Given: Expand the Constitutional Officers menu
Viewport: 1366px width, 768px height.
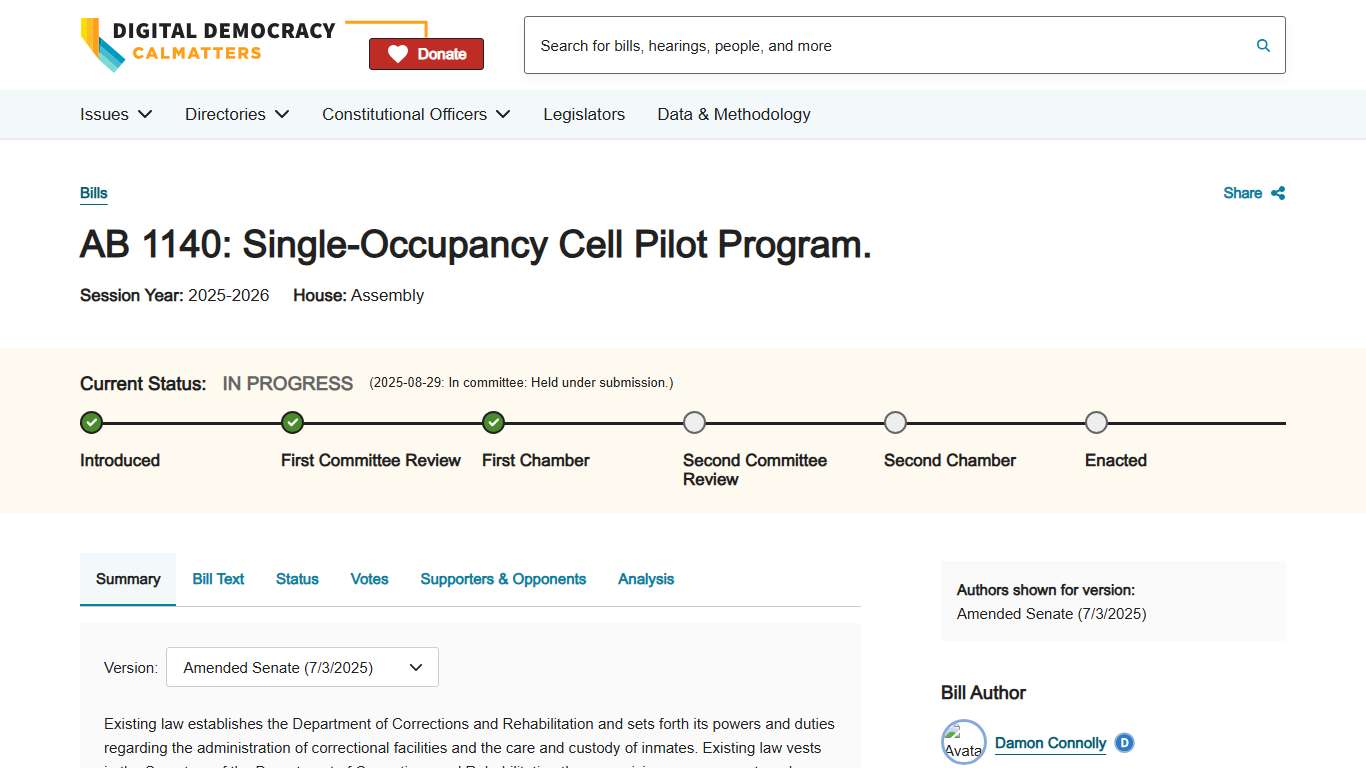Looking at the screenshot, I should (x=415, y=114).
